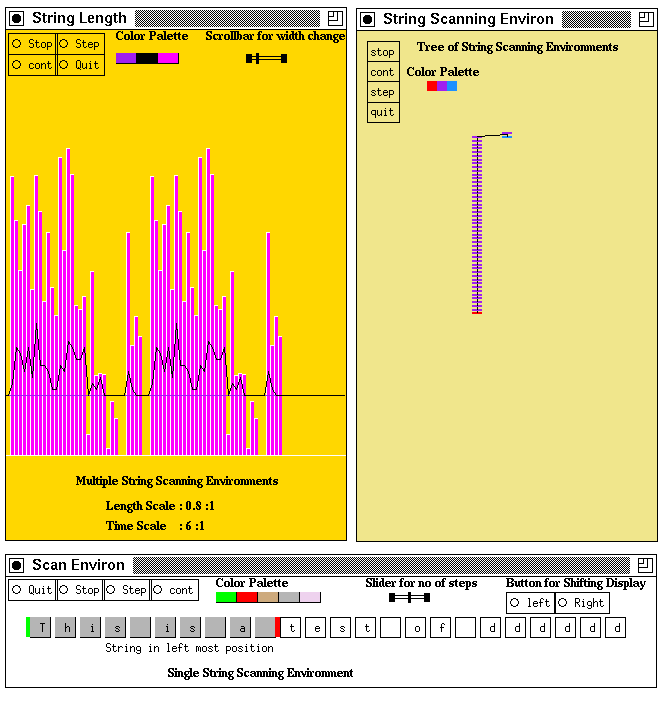The image size is (667, 703).
Task: Click quit in String Scanning Environ window
Action: 382,112
